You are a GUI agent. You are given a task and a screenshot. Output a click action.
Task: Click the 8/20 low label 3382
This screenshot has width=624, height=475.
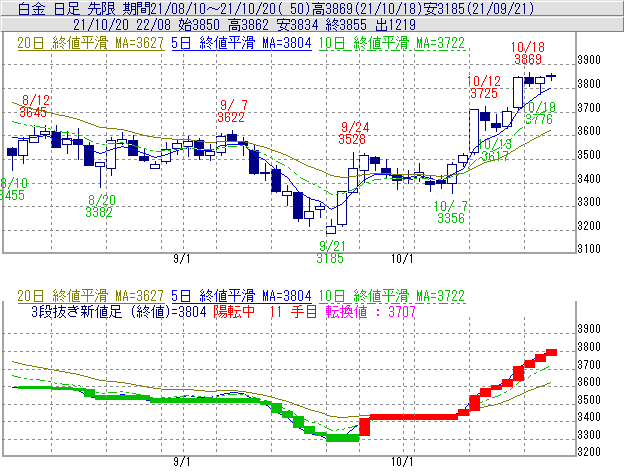(x=99, y=212)
